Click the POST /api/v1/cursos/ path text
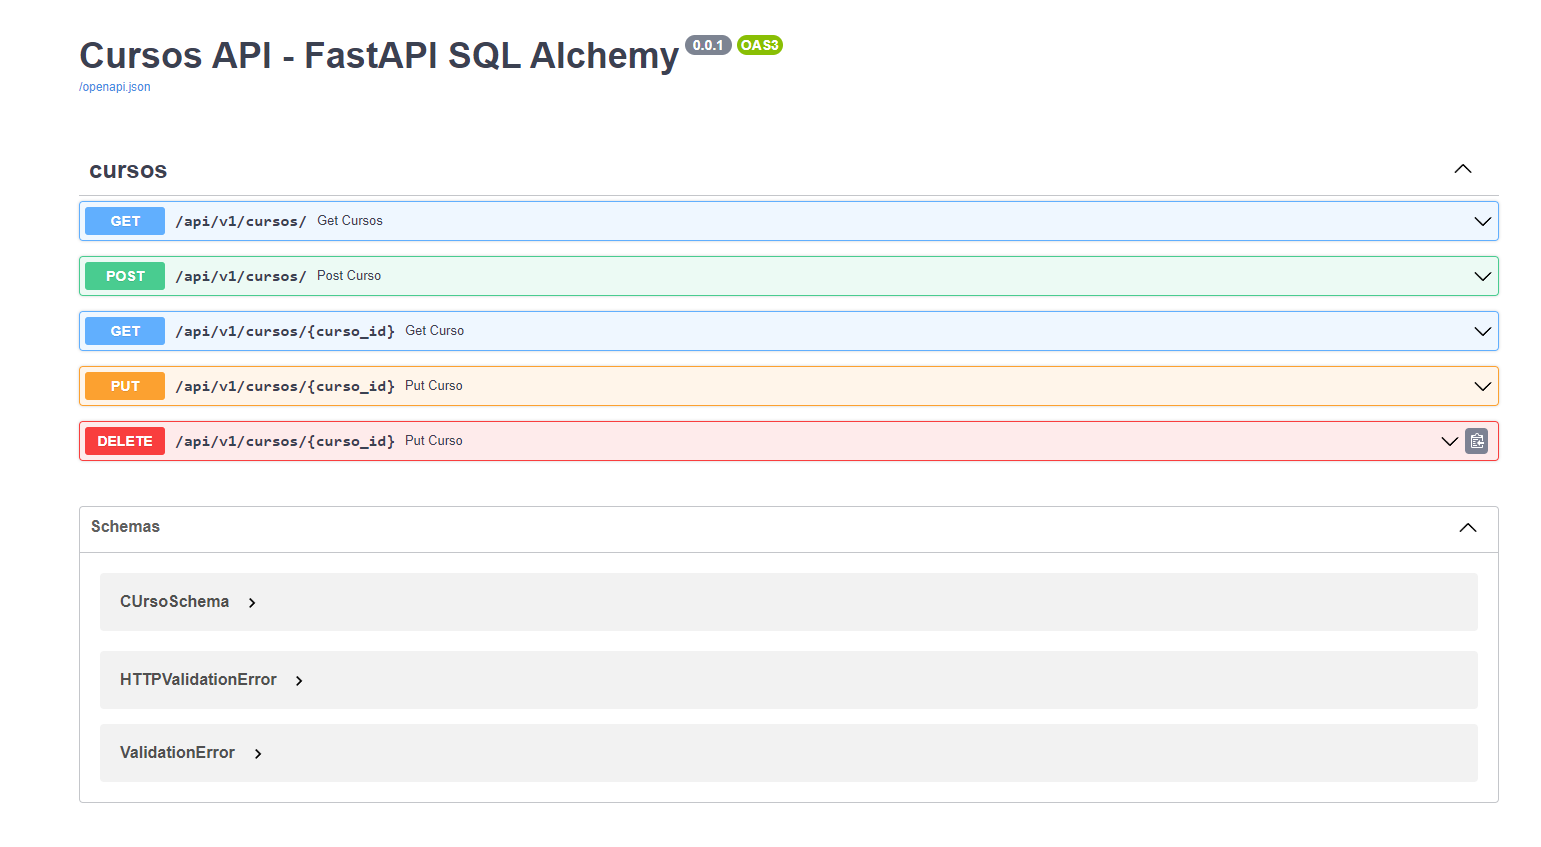The width and height of the screenshot is (1541, 847). click(241, 276)
